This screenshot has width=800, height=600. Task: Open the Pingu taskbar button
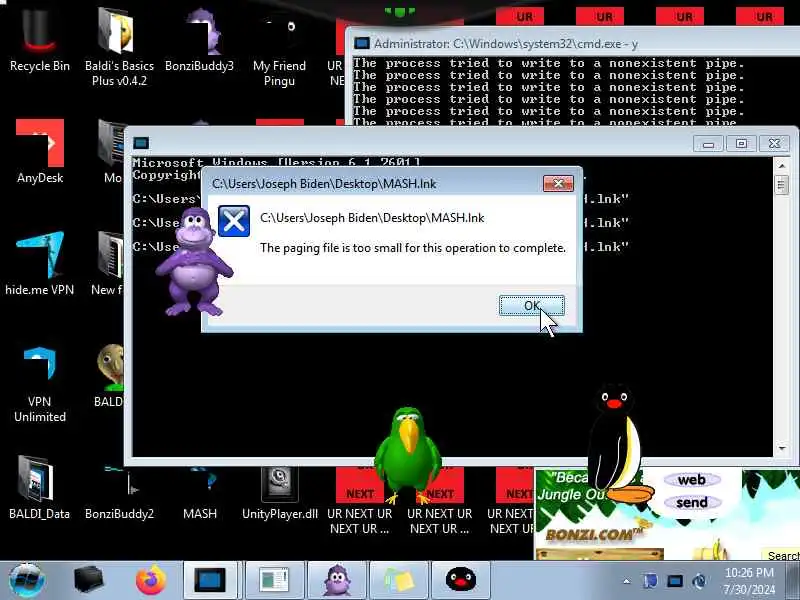point(461,581)
